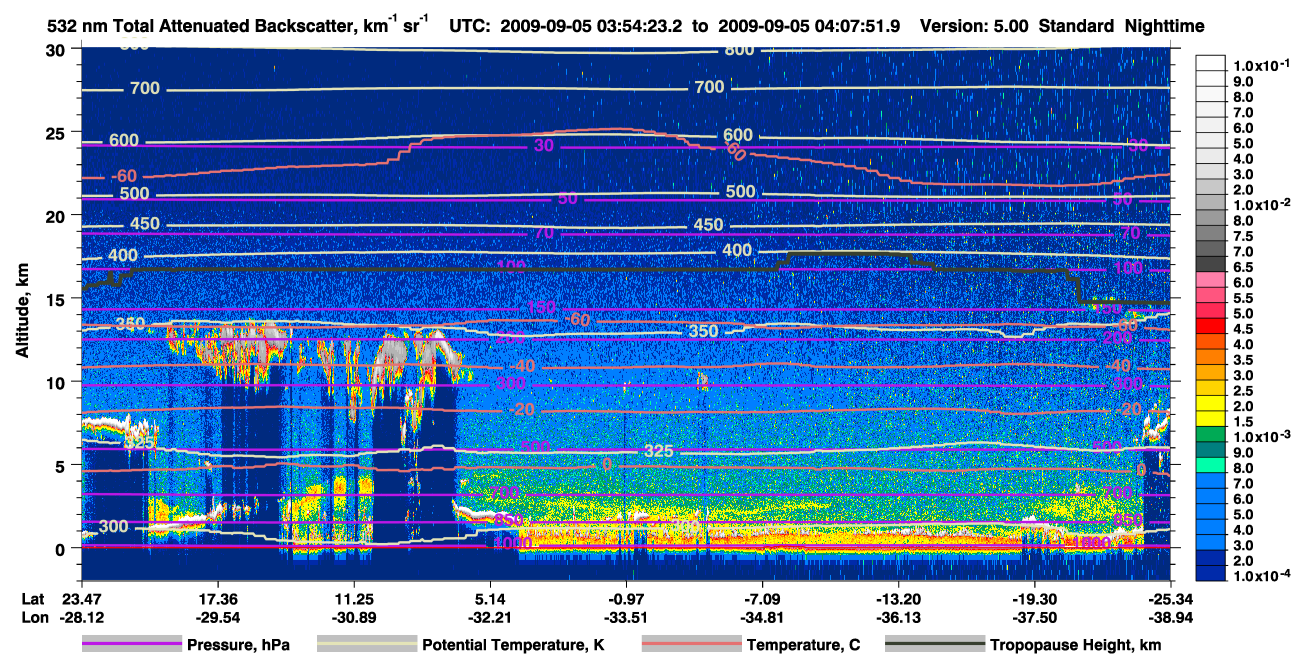Click colorbar label 3.5
1300x667 pixels.
[x=1244, y=359]
